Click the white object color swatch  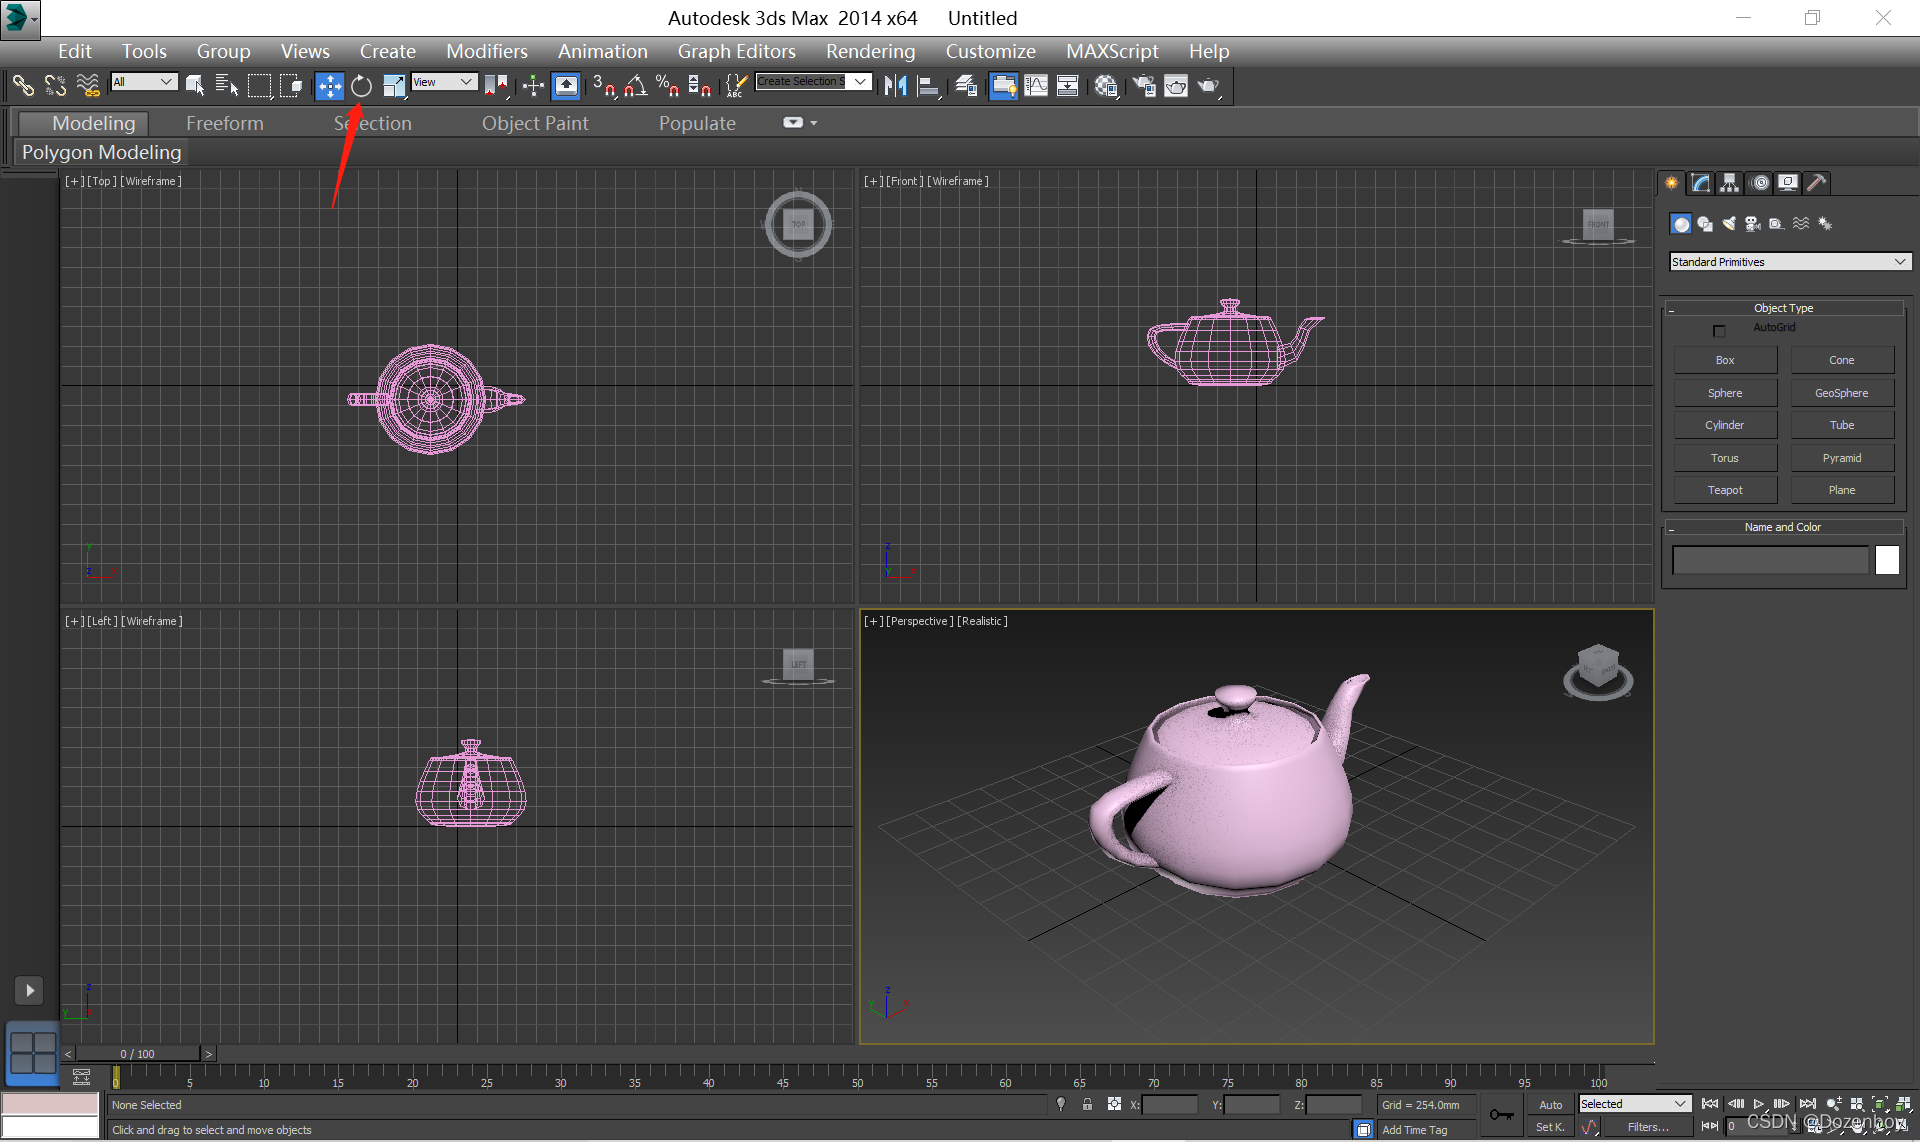(x=1887, y=560)
